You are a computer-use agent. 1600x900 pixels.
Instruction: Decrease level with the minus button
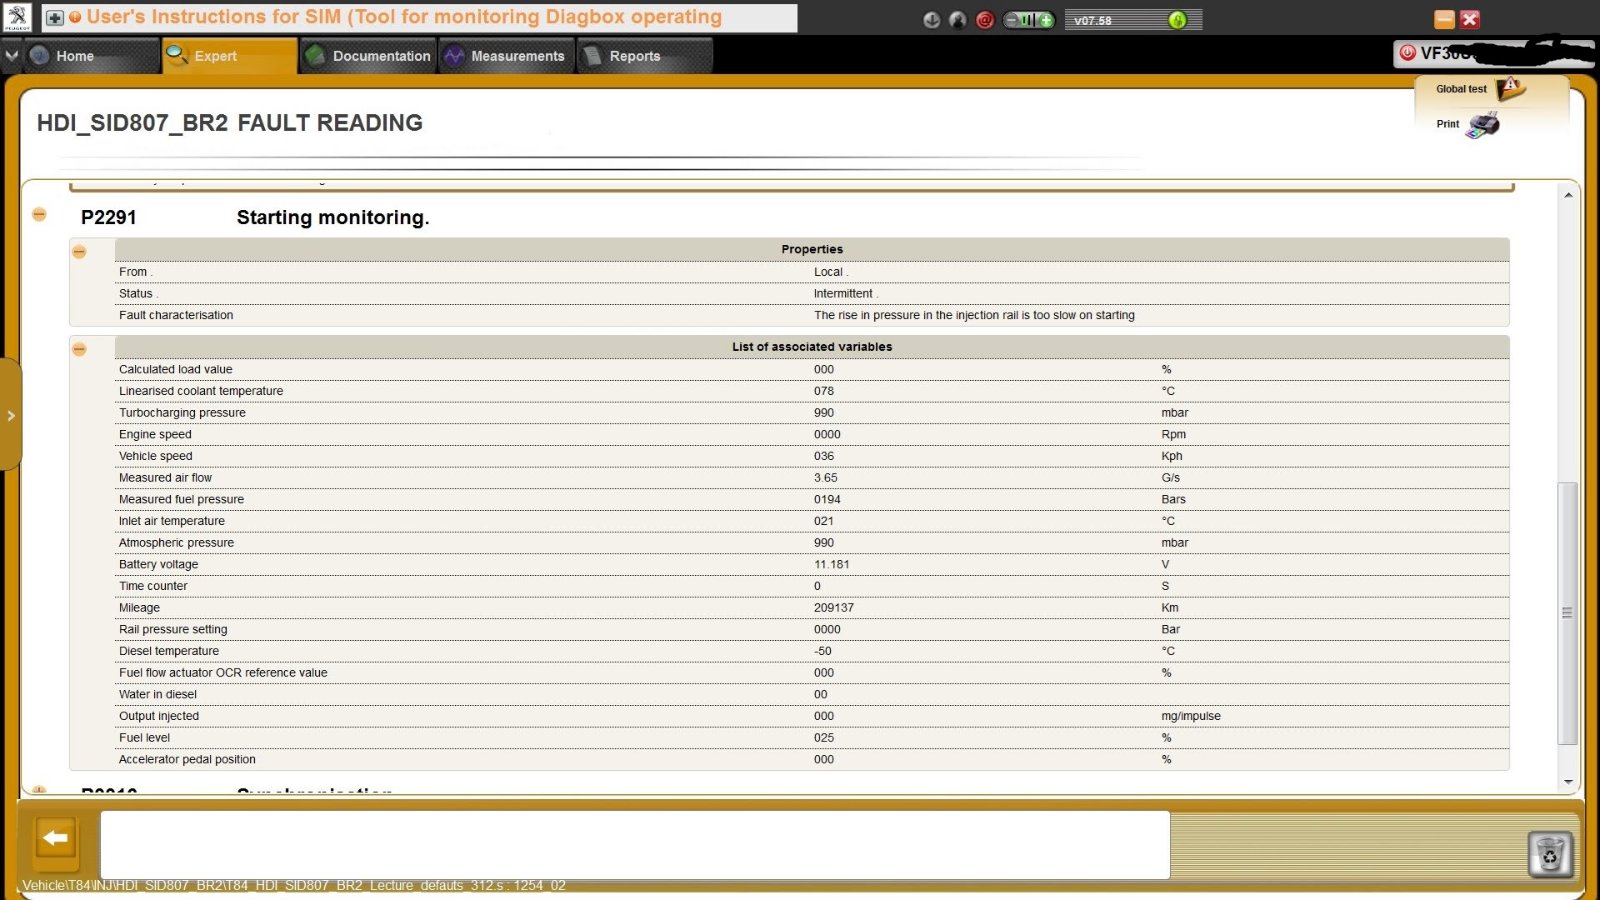click(1012, 20)
